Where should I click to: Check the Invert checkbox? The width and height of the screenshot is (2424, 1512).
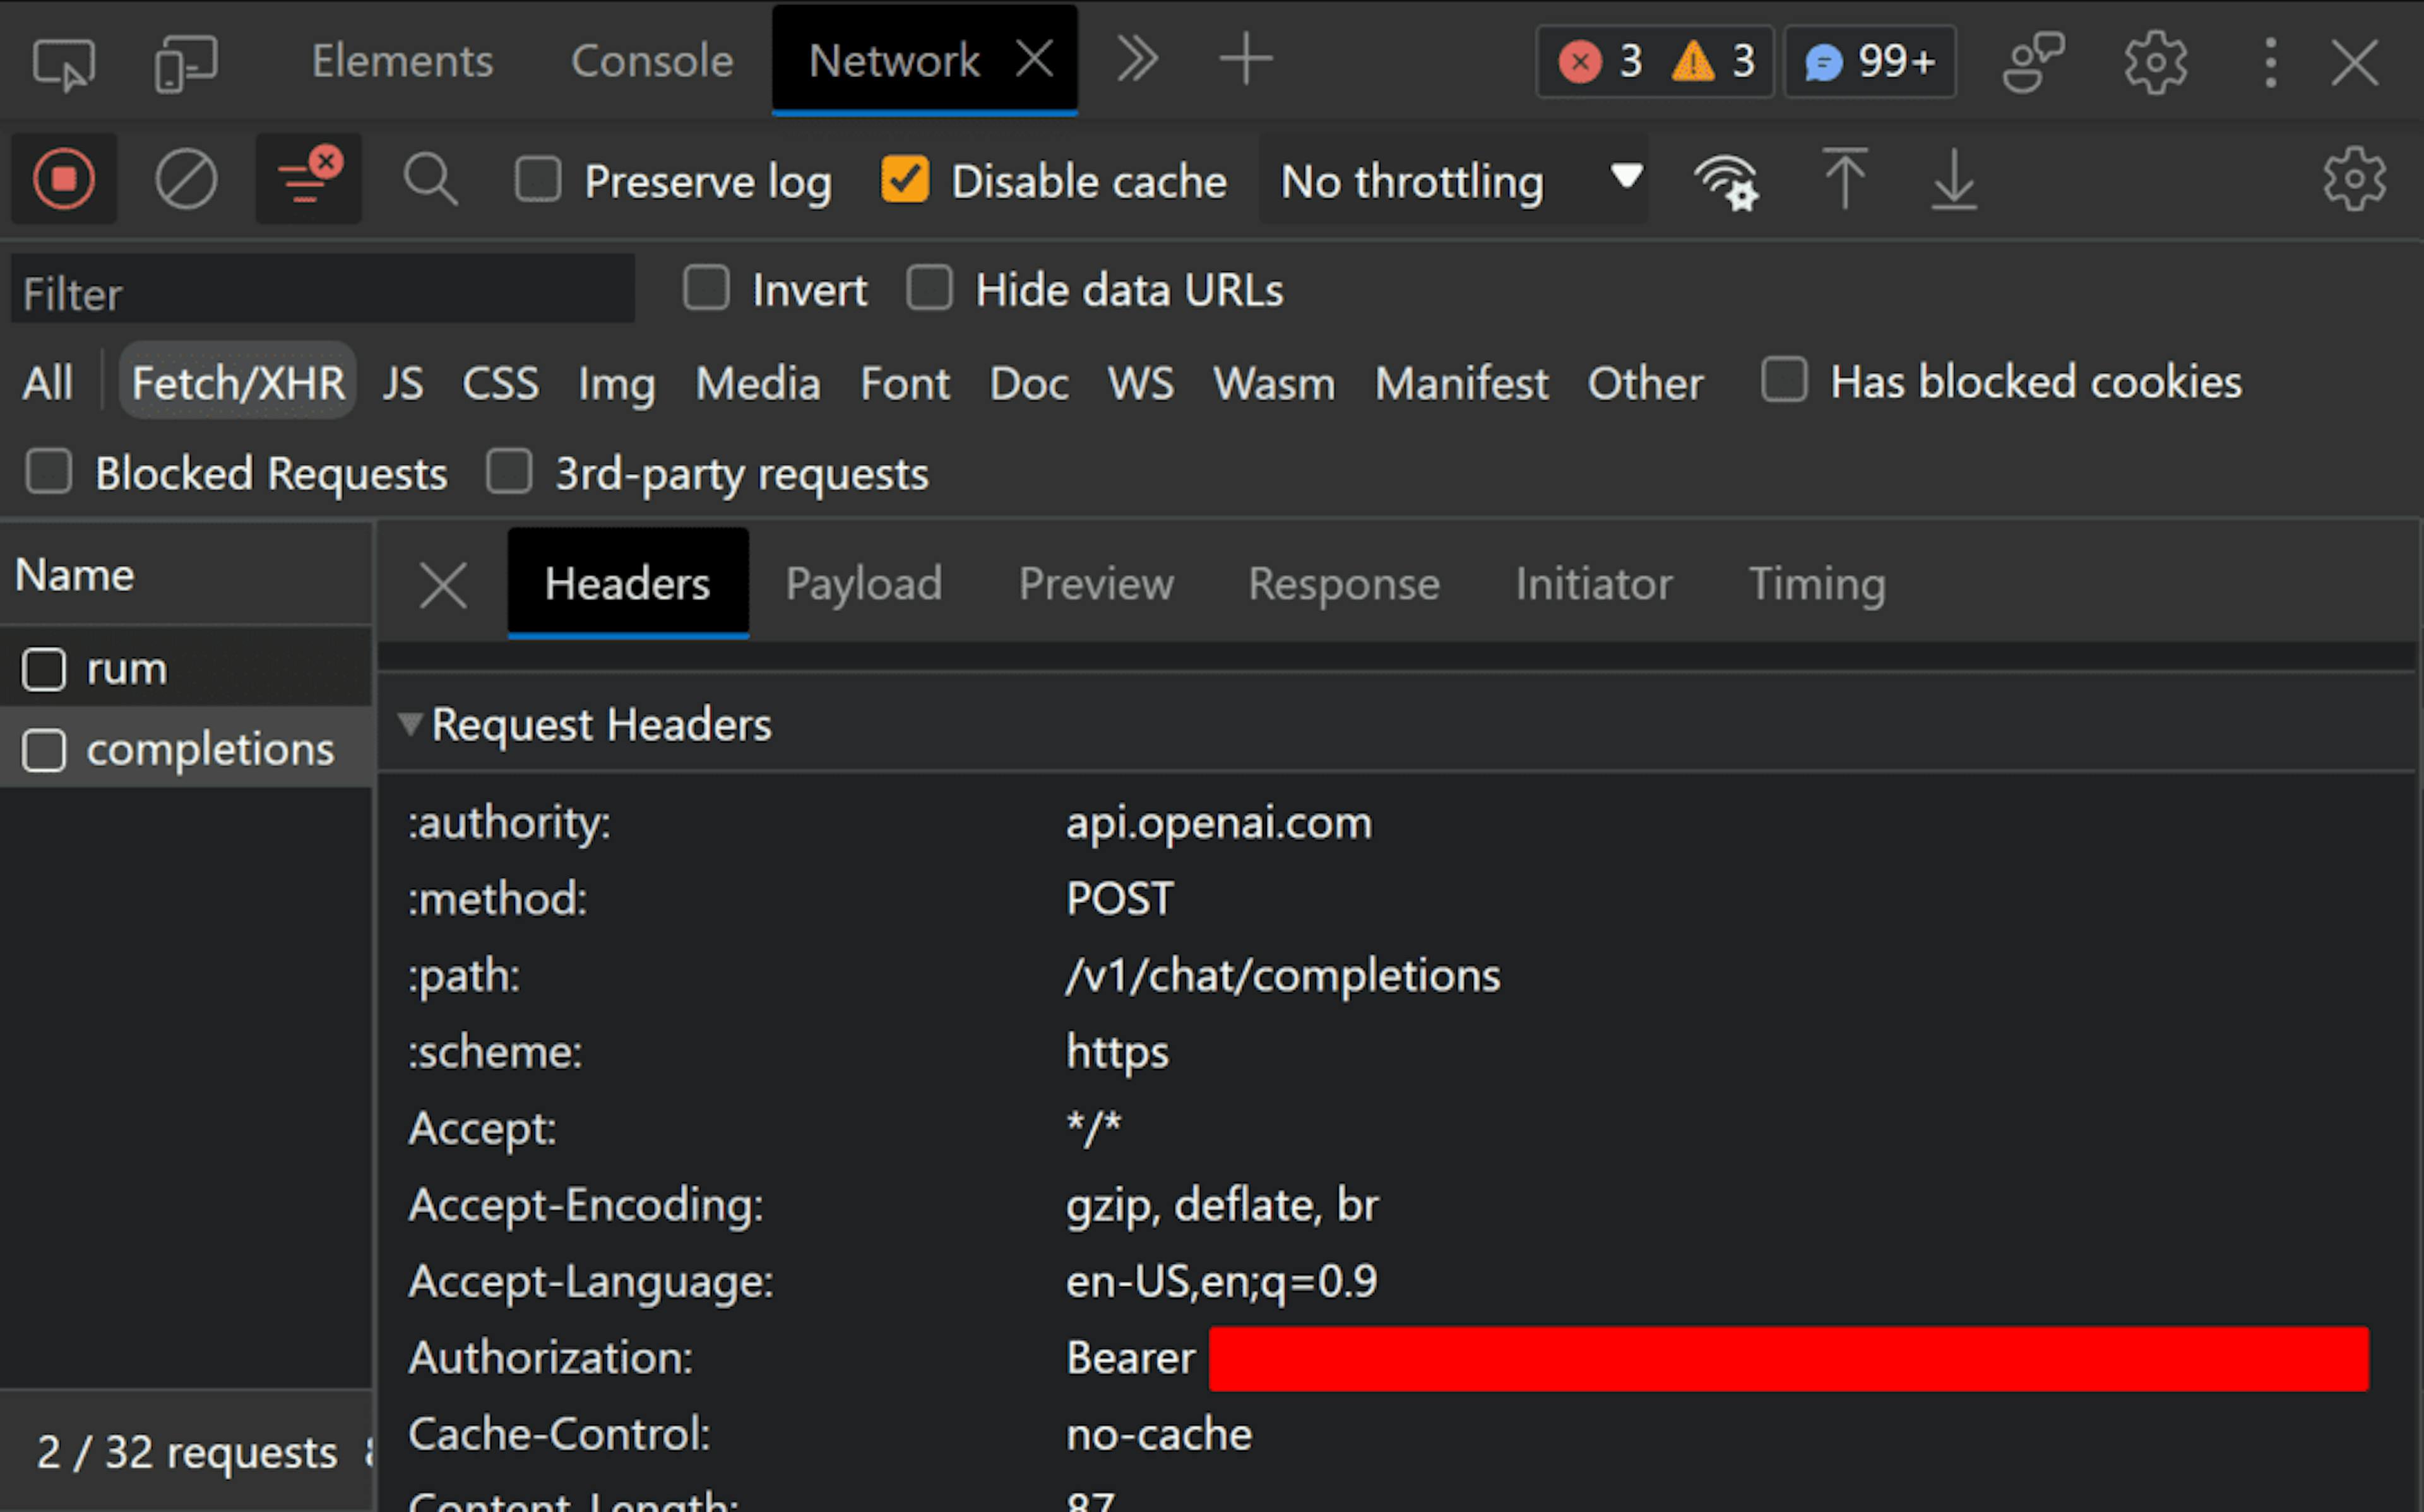coord(706,288)
